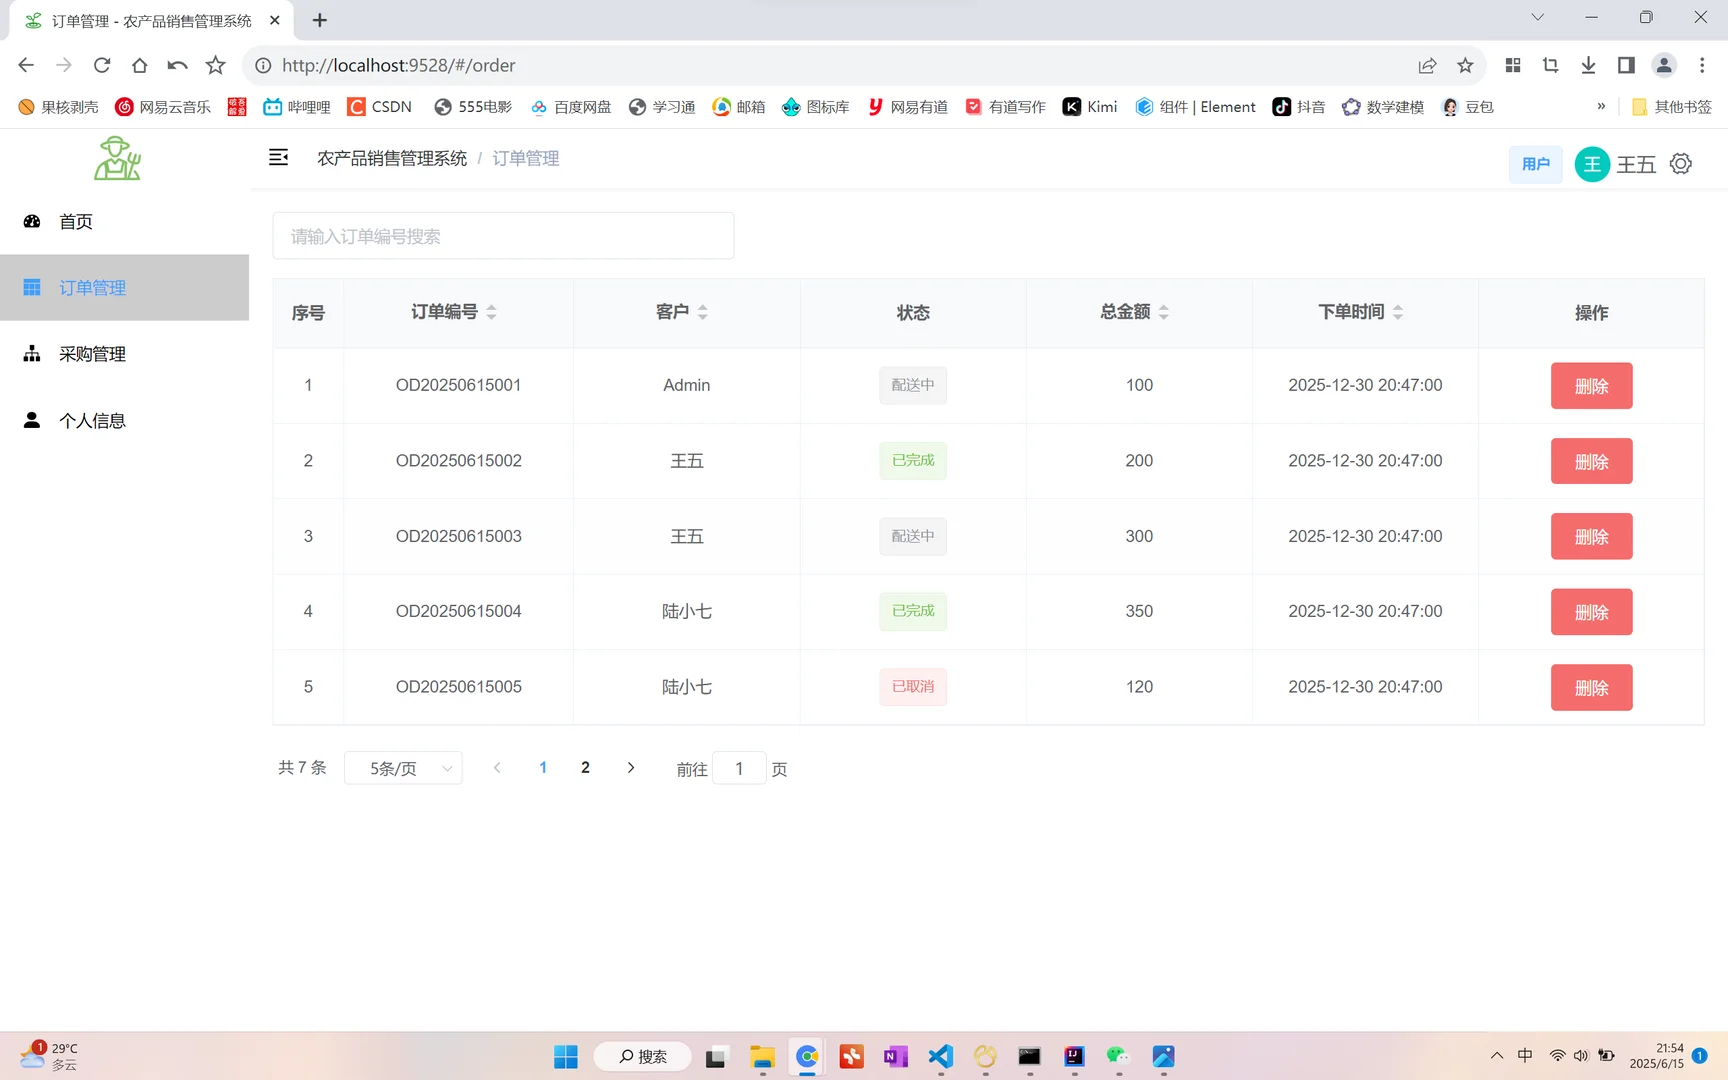This screenshot has height=1080, width=1728.
Task: Click the share icon in address bar
Action: tap(1427, 65)
